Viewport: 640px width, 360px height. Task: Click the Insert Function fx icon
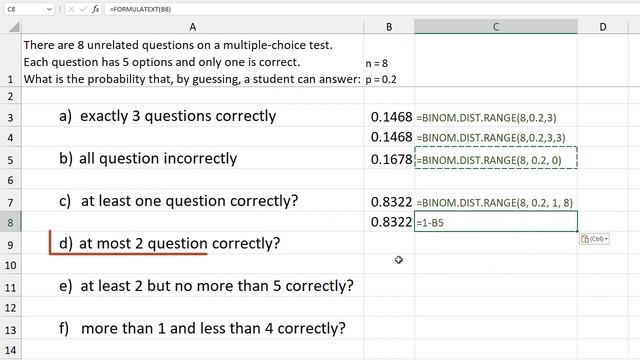click(96, 9)
